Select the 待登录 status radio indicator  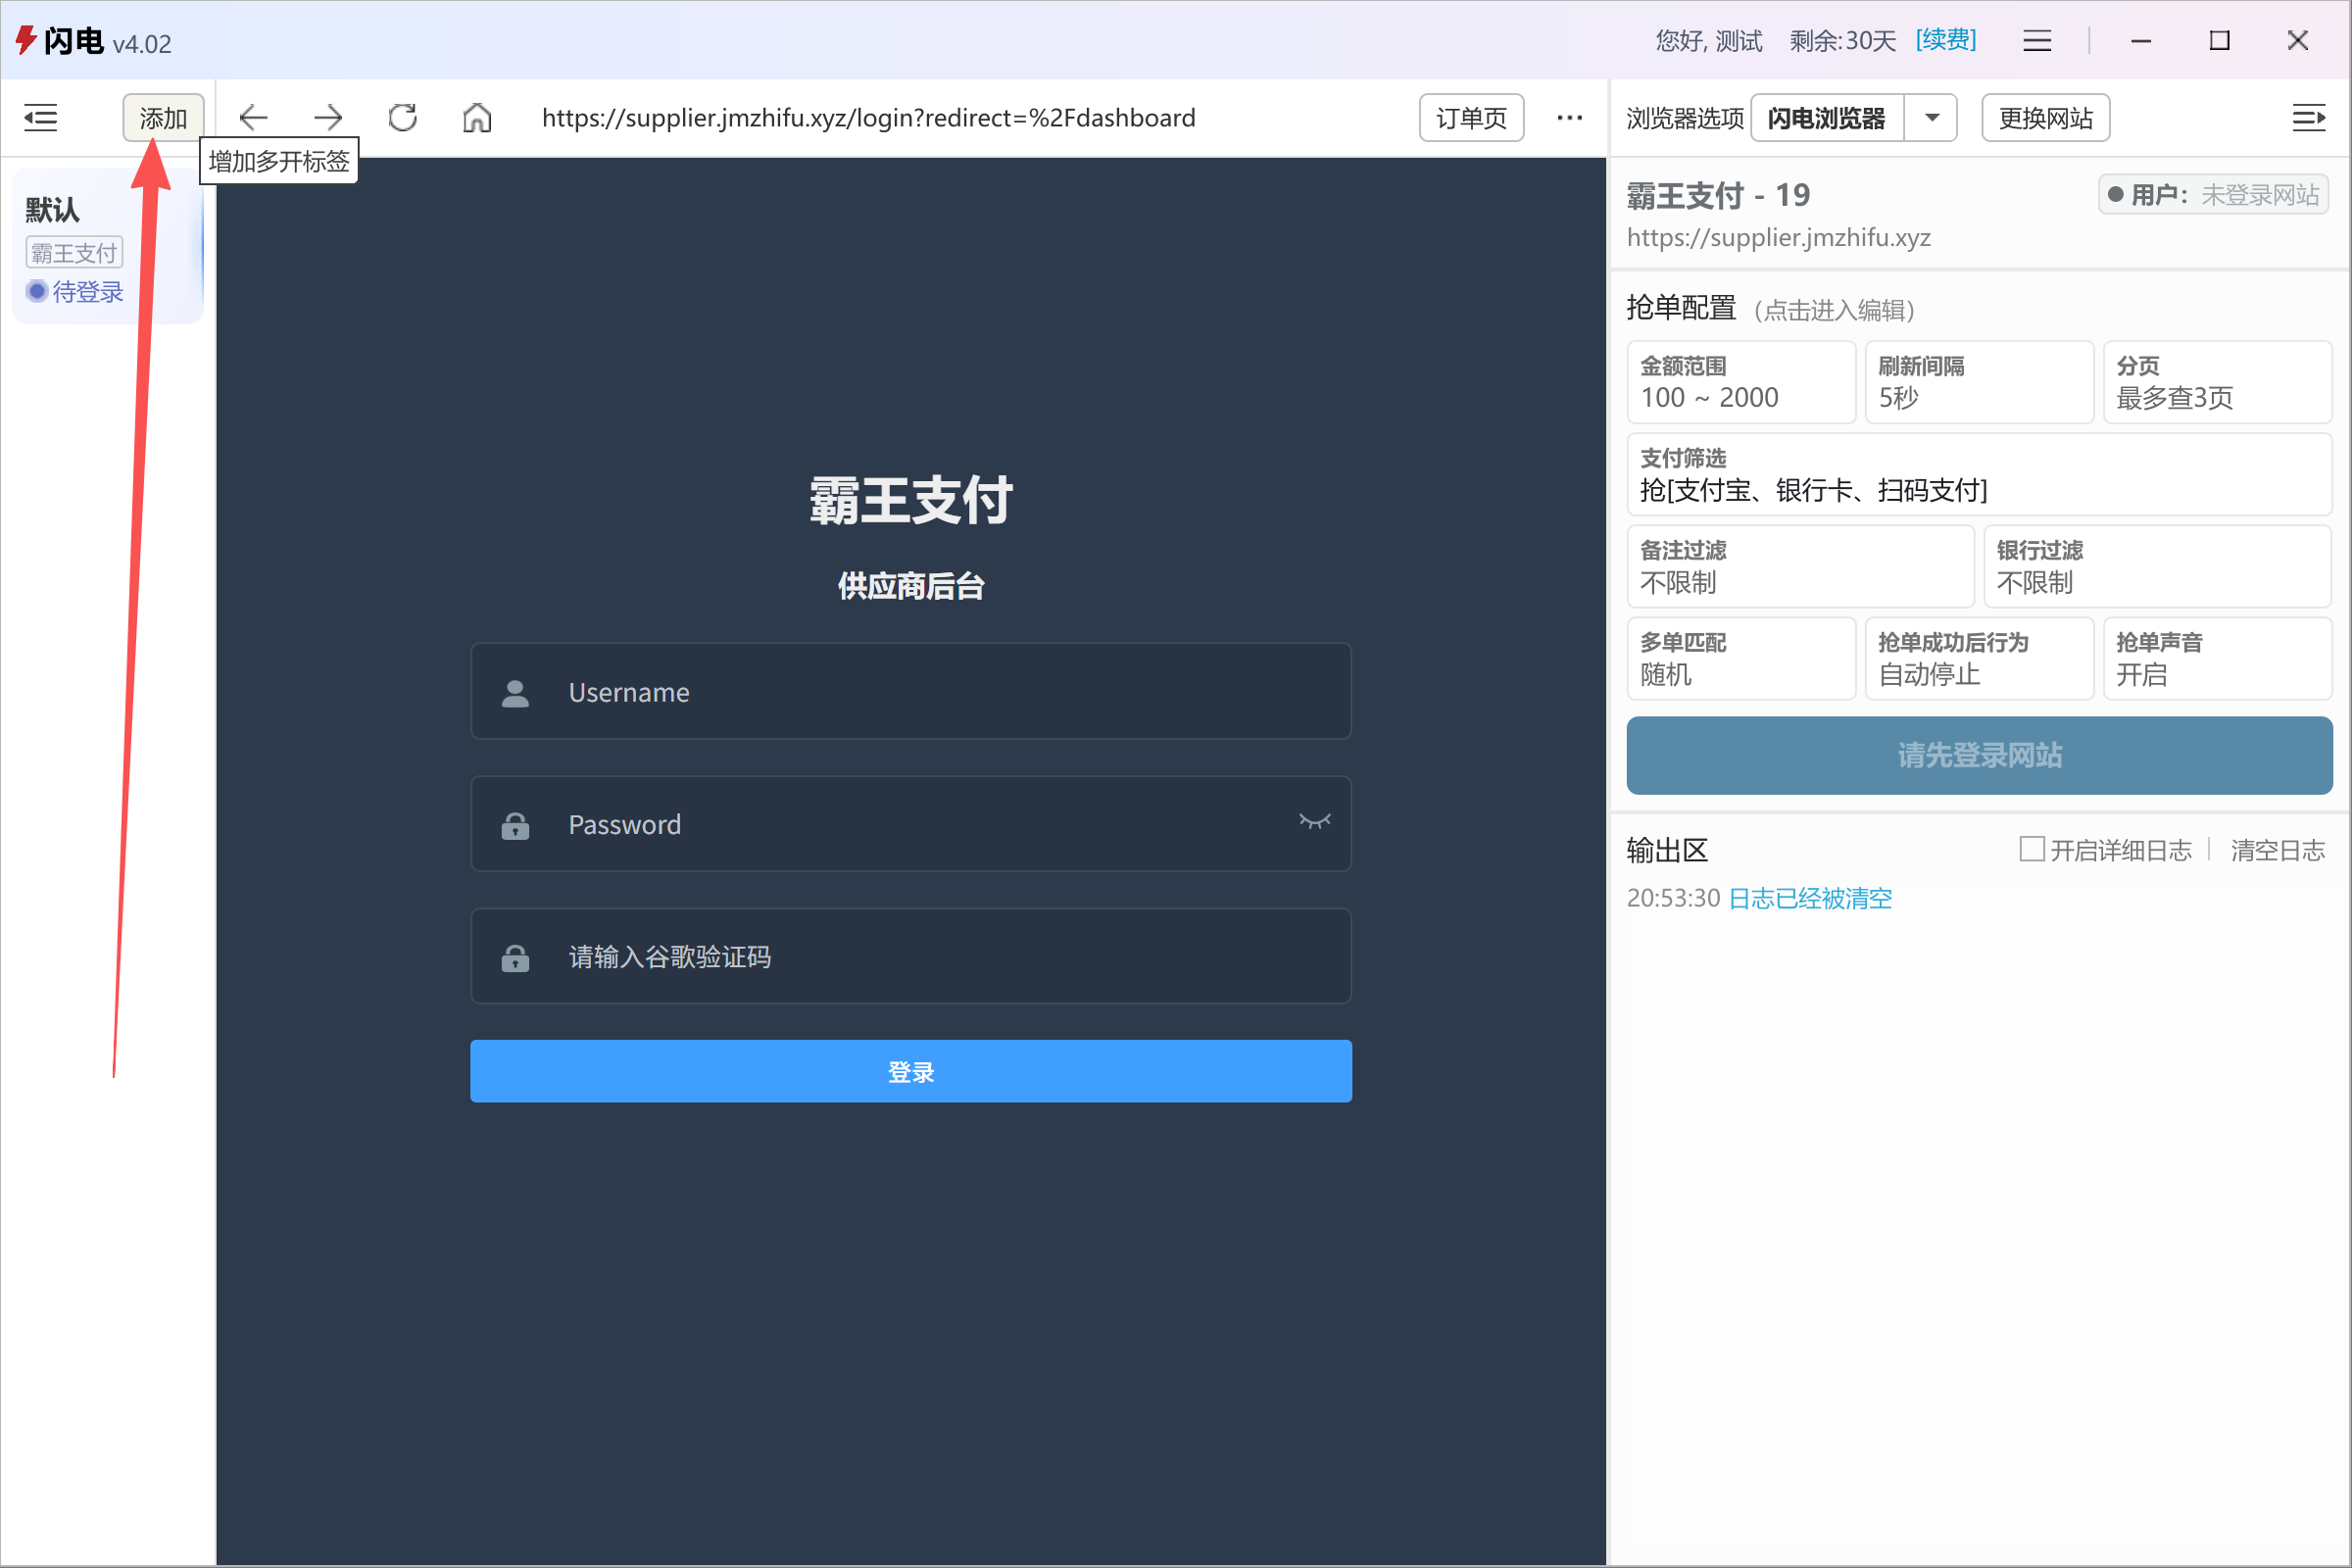pos(37,292)
